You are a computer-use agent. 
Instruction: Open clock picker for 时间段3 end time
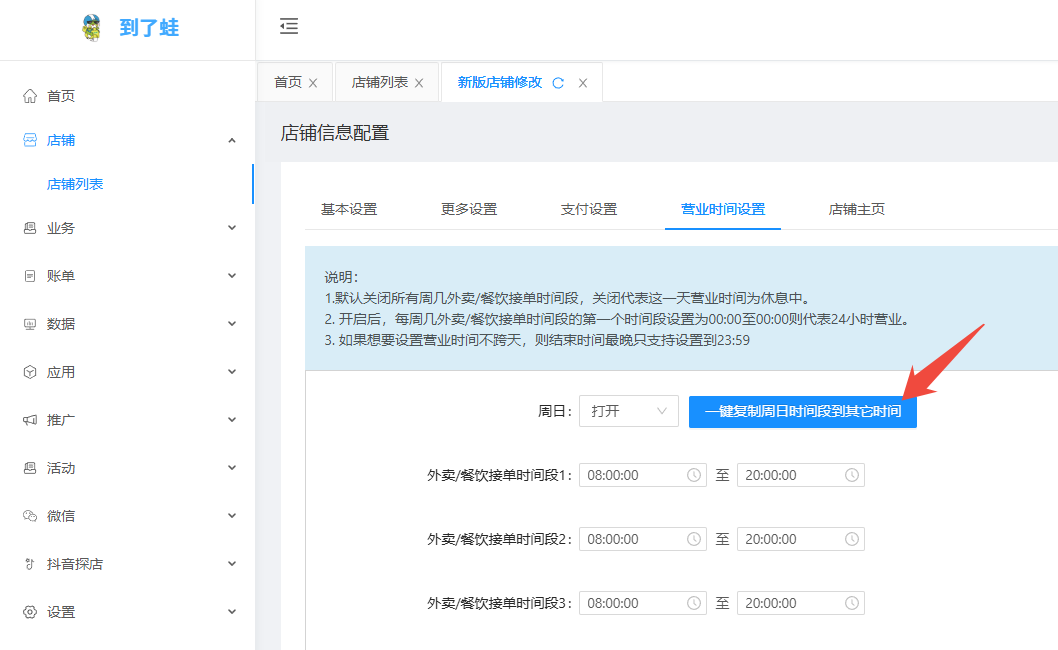(x=852, y=603)
